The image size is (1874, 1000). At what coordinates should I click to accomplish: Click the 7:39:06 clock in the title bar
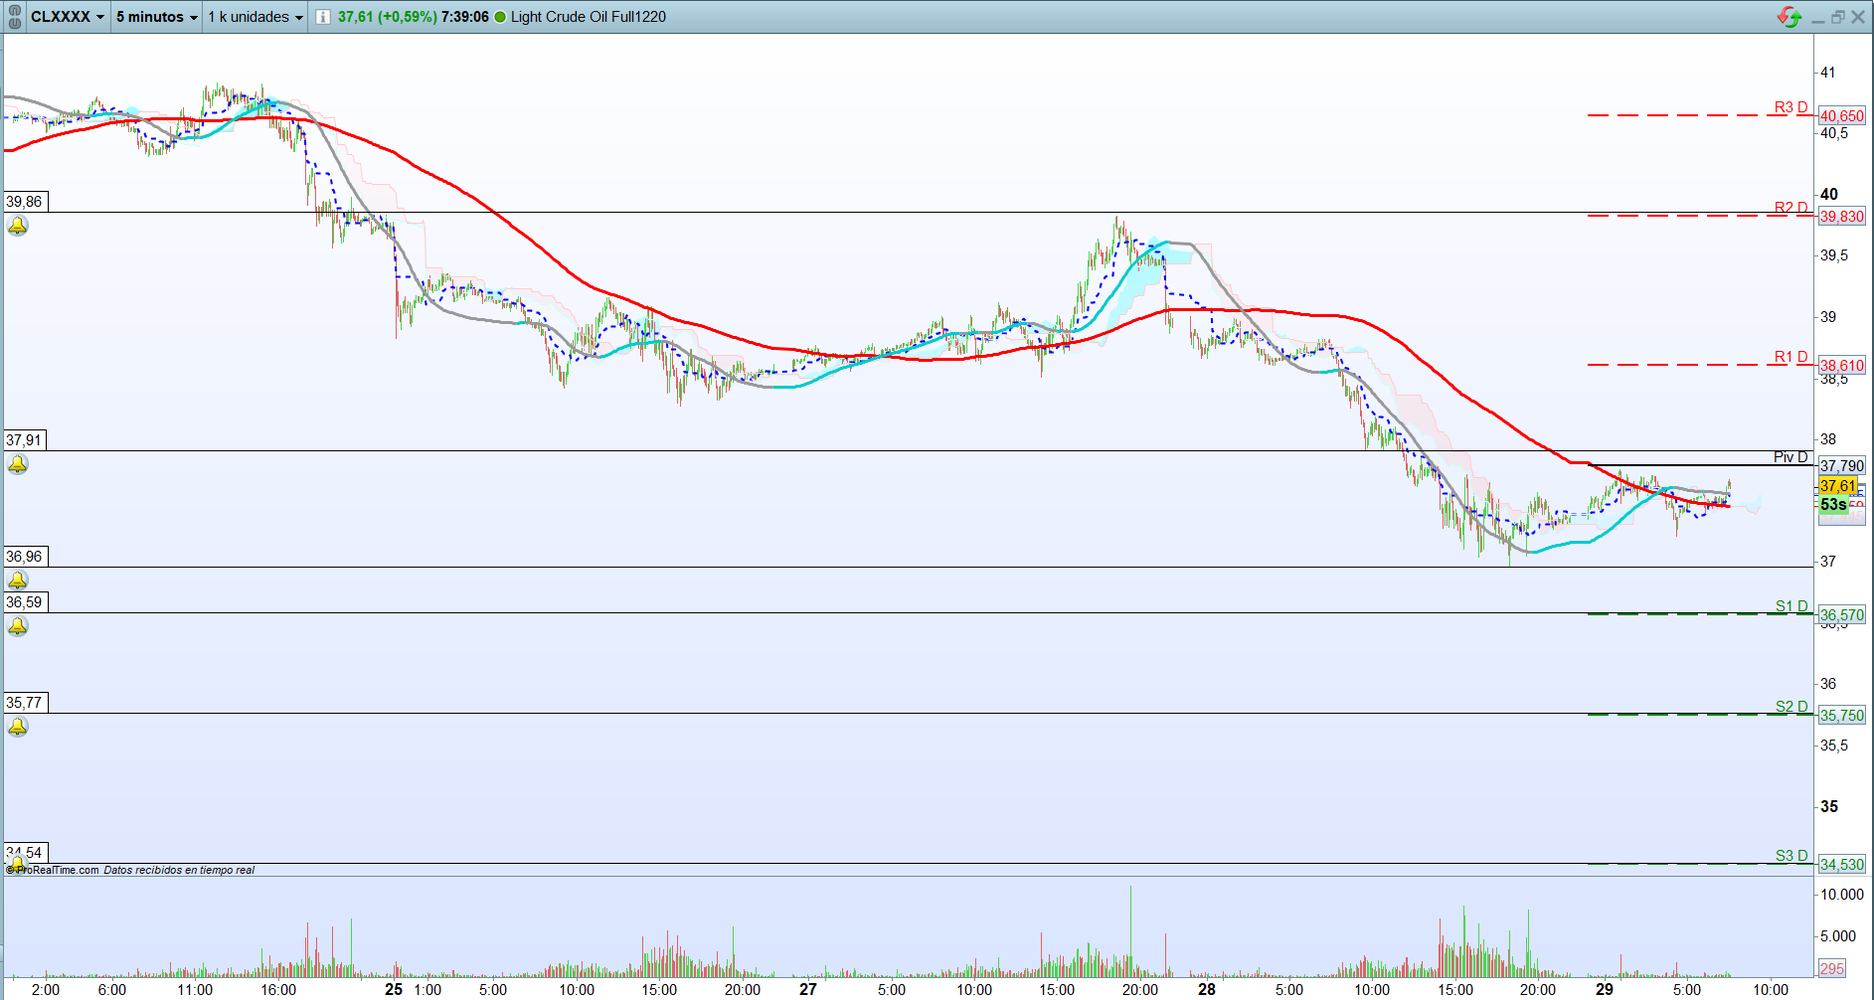[465, 17]
